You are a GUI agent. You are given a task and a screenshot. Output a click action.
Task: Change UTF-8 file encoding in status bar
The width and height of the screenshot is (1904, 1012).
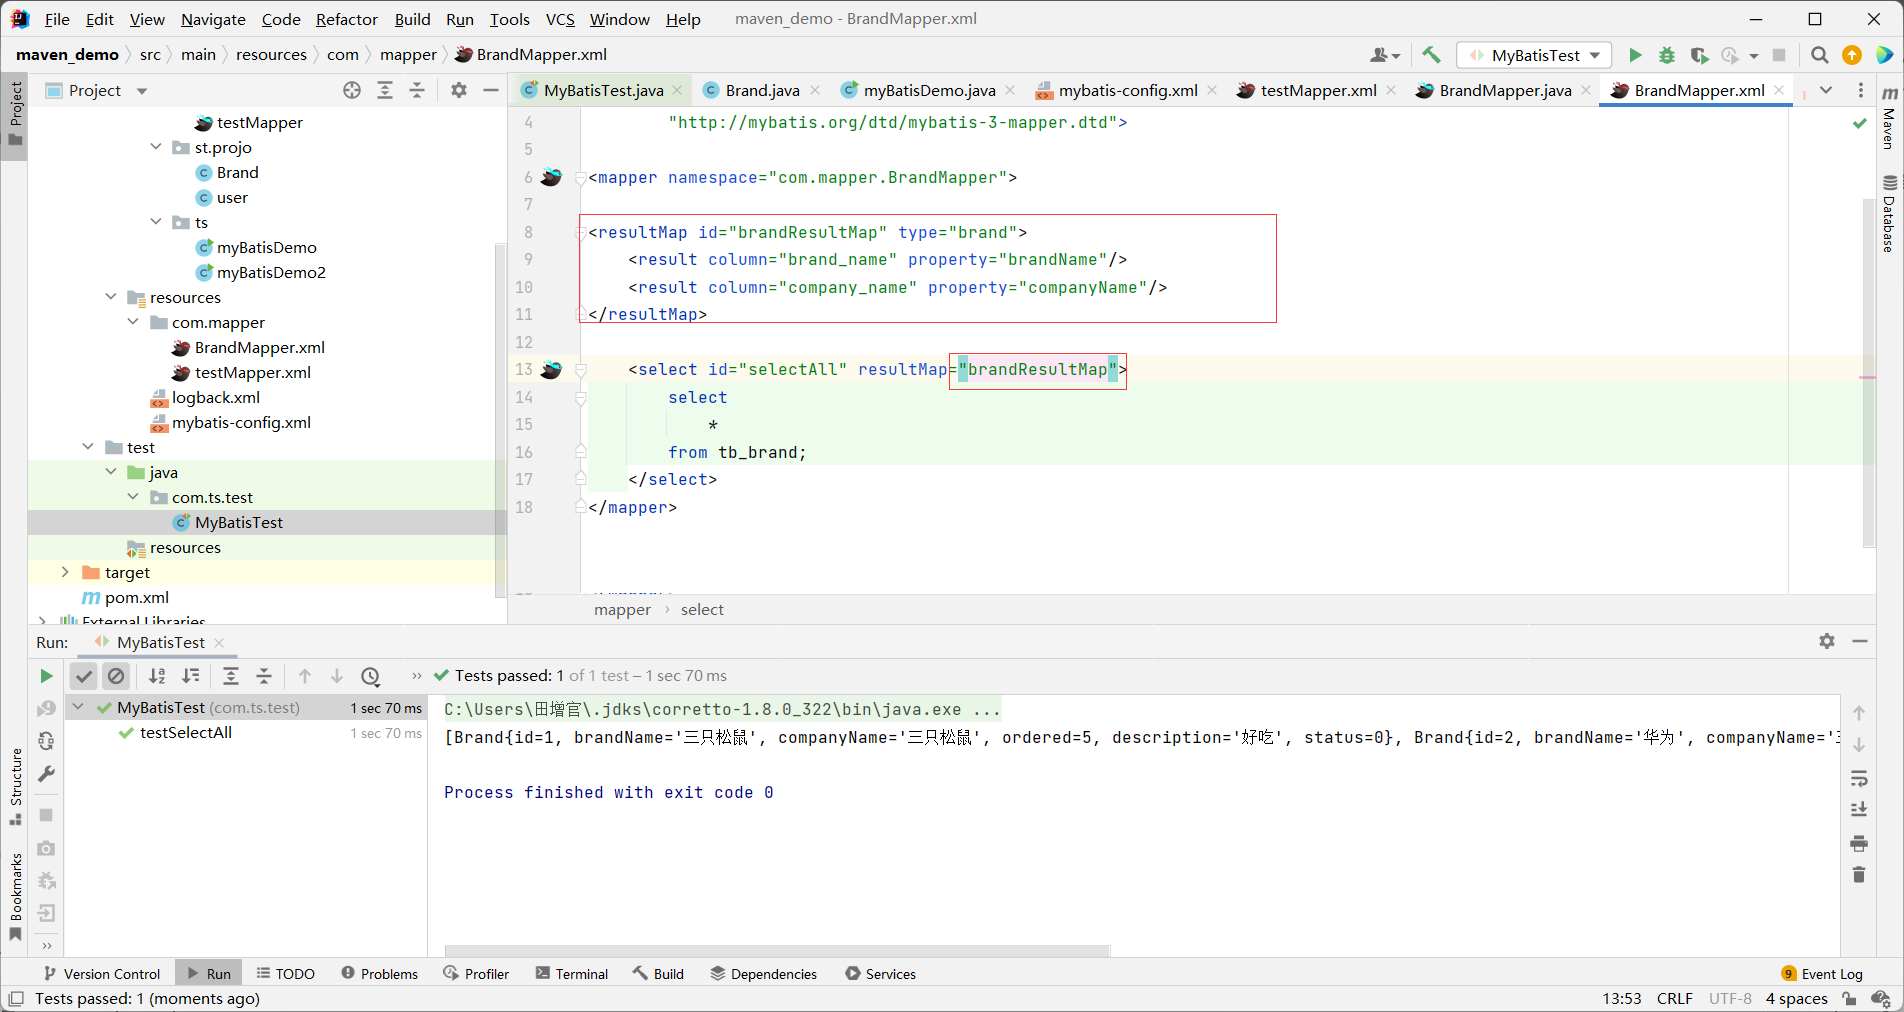click(x=1730, y=998)
